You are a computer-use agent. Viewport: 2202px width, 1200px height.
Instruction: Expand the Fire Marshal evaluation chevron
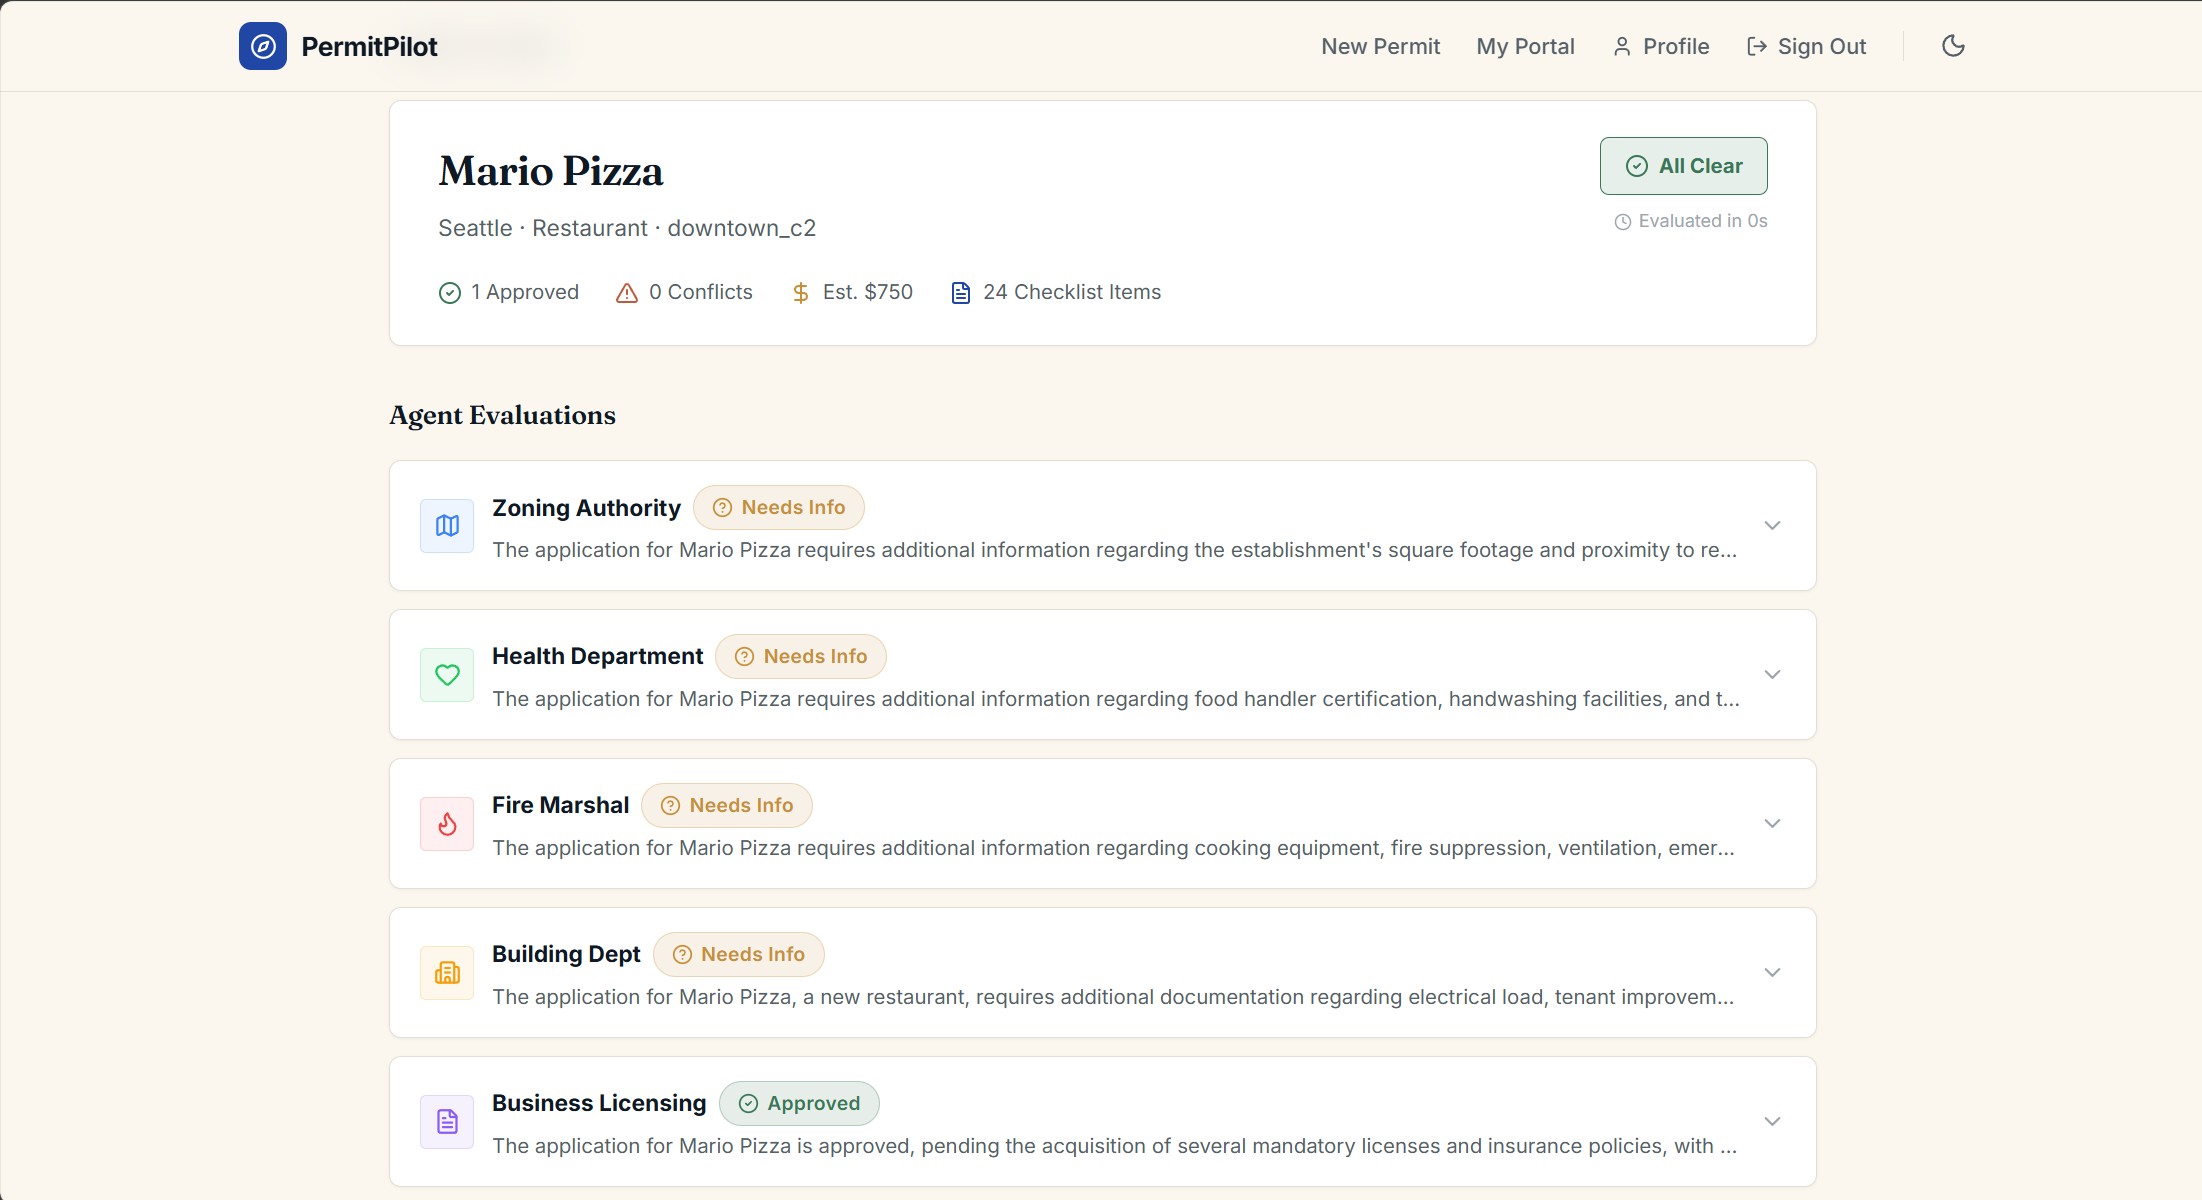pos(1772,824)
